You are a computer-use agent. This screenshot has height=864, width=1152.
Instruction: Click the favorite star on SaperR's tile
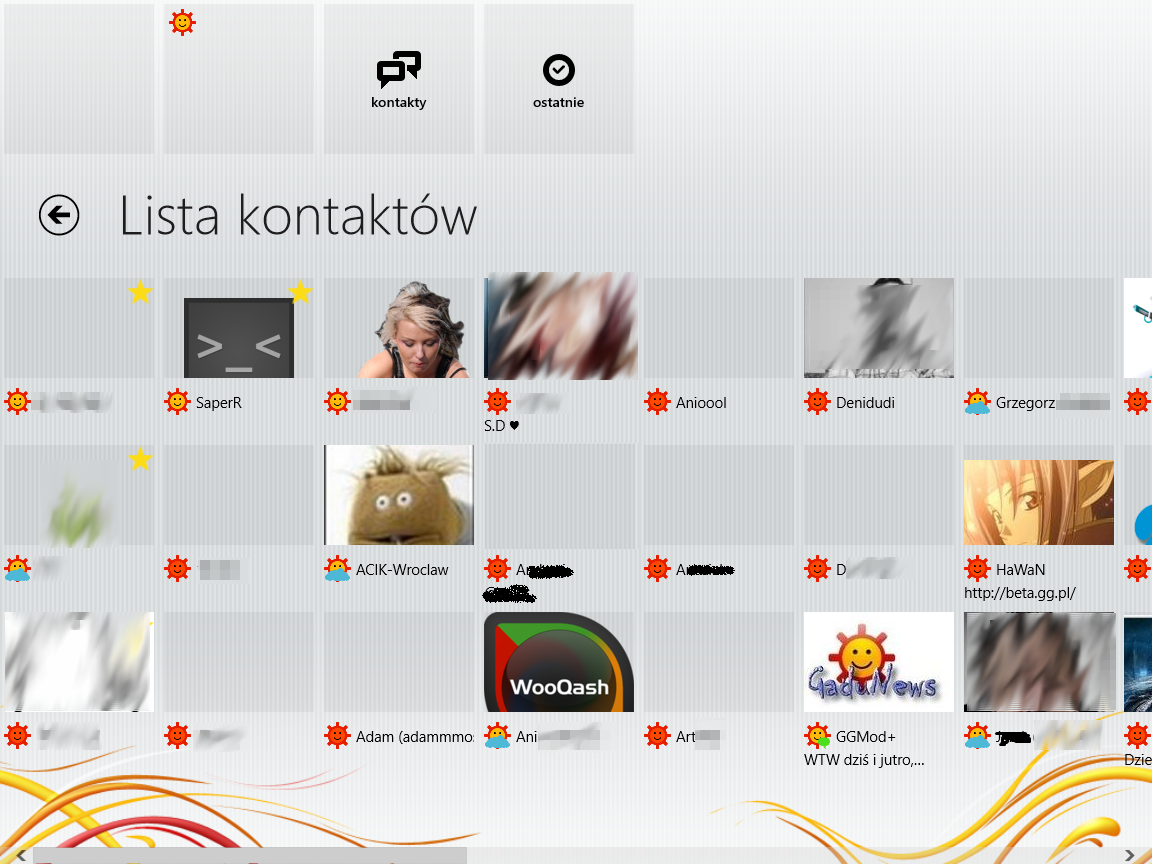coord(300,292)
